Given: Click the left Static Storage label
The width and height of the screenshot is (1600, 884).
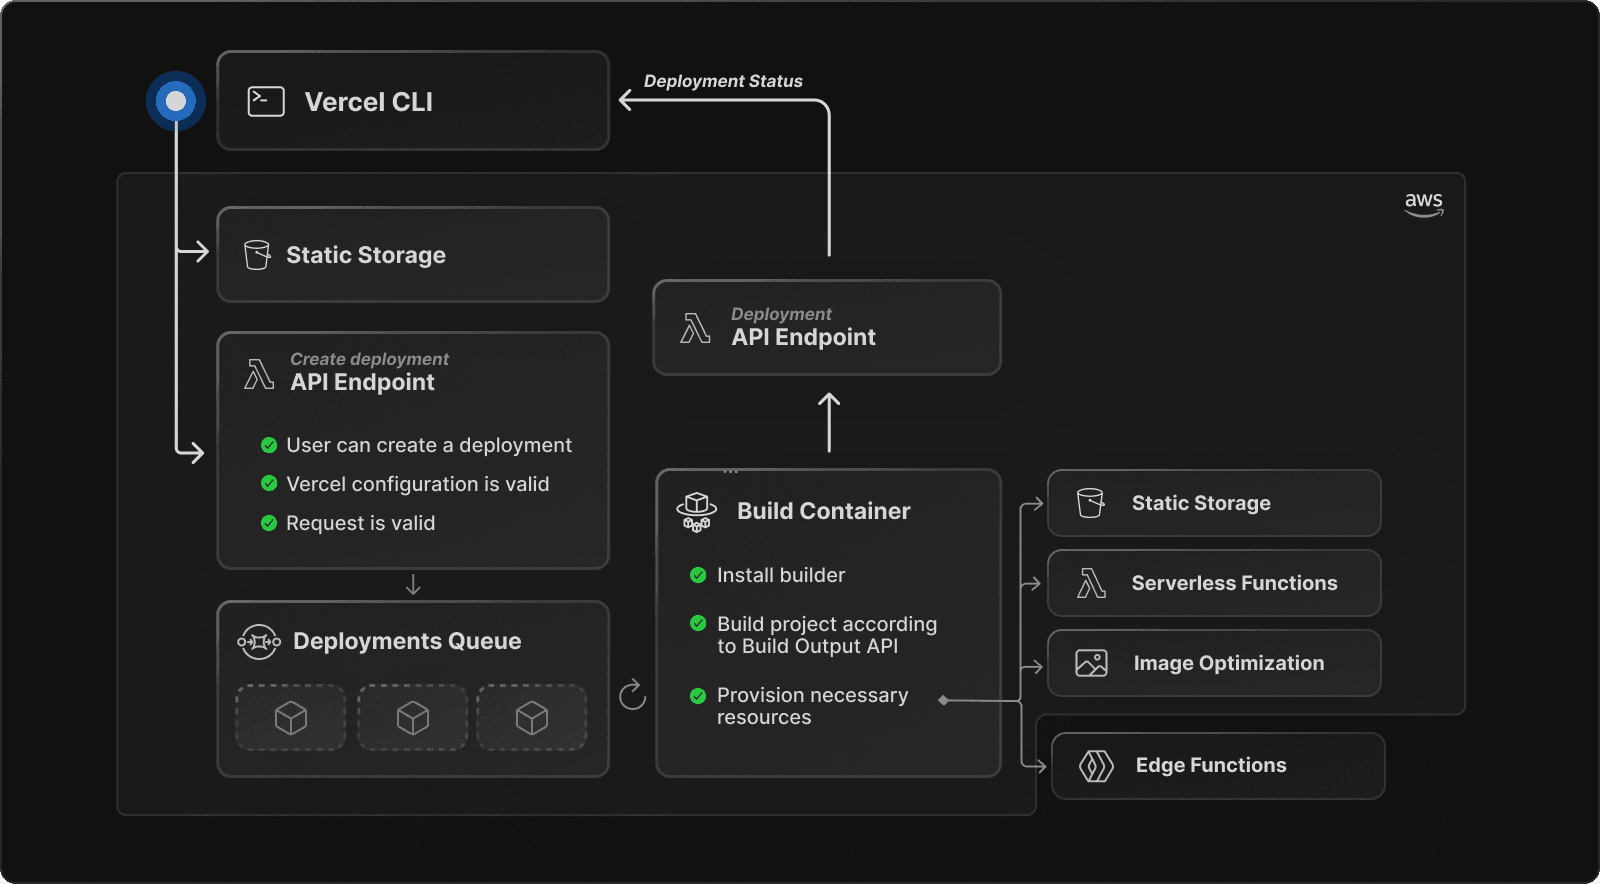Looking at the screenshot, I should [x=366, y=255].
